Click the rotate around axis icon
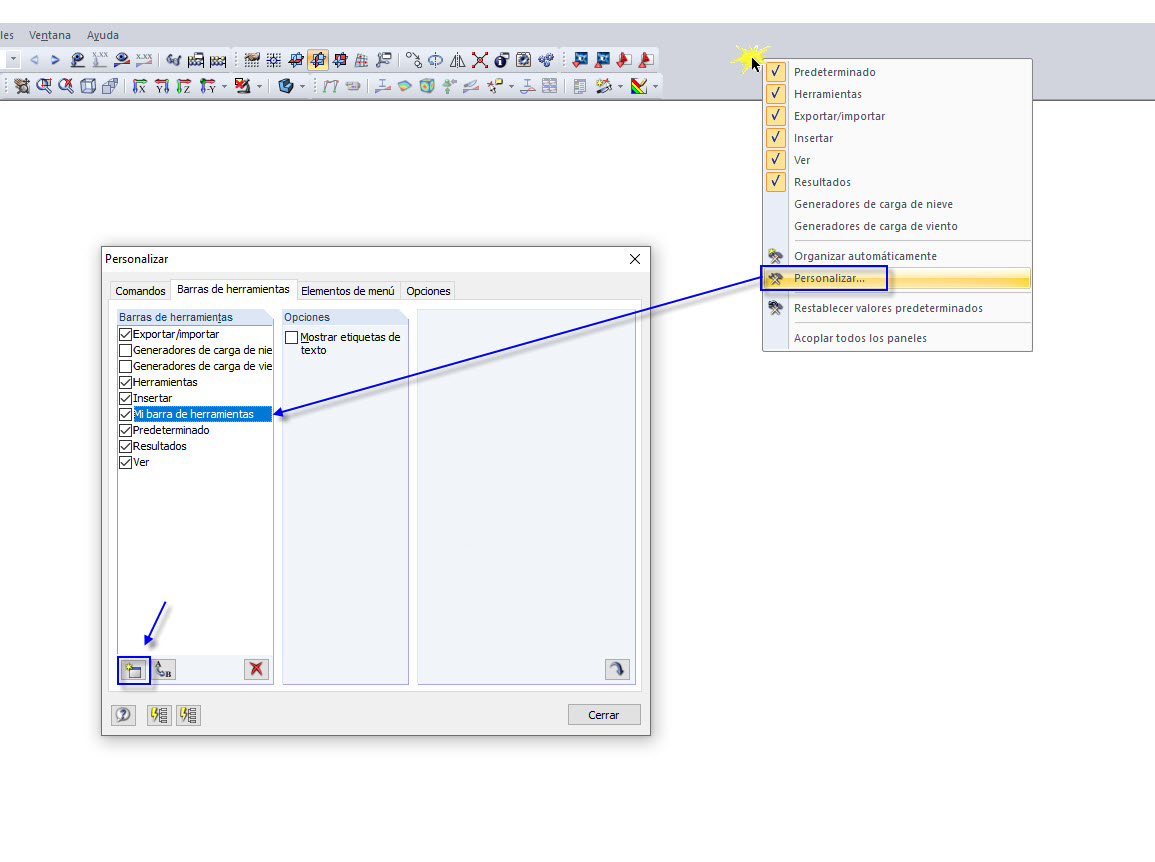 pyautogui.click(x=435, y=60)
